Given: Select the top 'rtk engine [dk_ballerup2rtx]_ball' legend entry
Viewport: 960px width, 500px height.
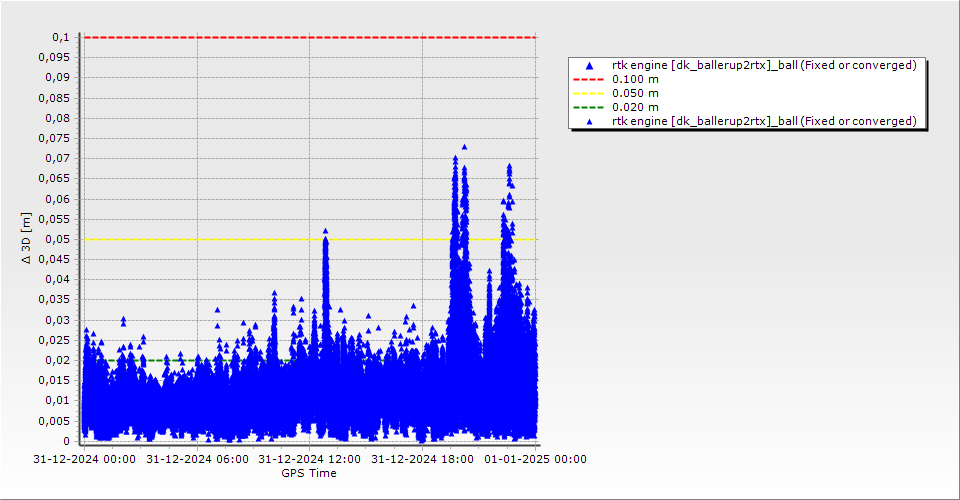Looking at the screenshot, I should [x=764, y=65].
